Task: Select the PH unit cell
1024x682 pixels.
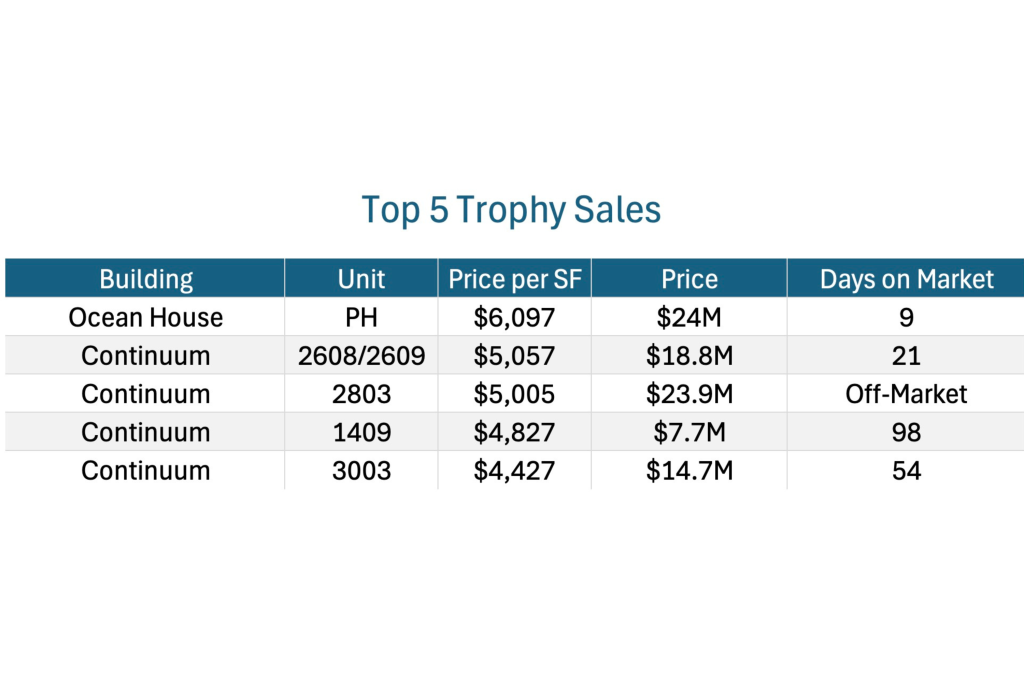Action: point(361,318)
